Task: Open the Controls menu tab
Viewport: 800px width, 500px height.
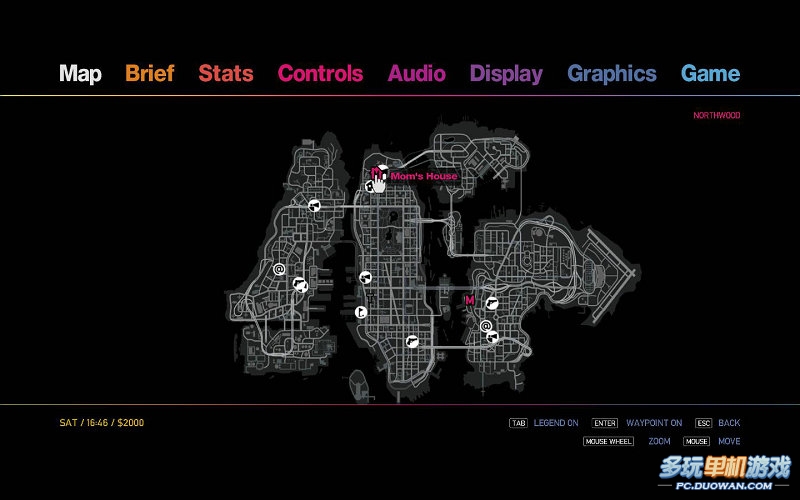Action: pyautogui.click(x=320, y=73)
